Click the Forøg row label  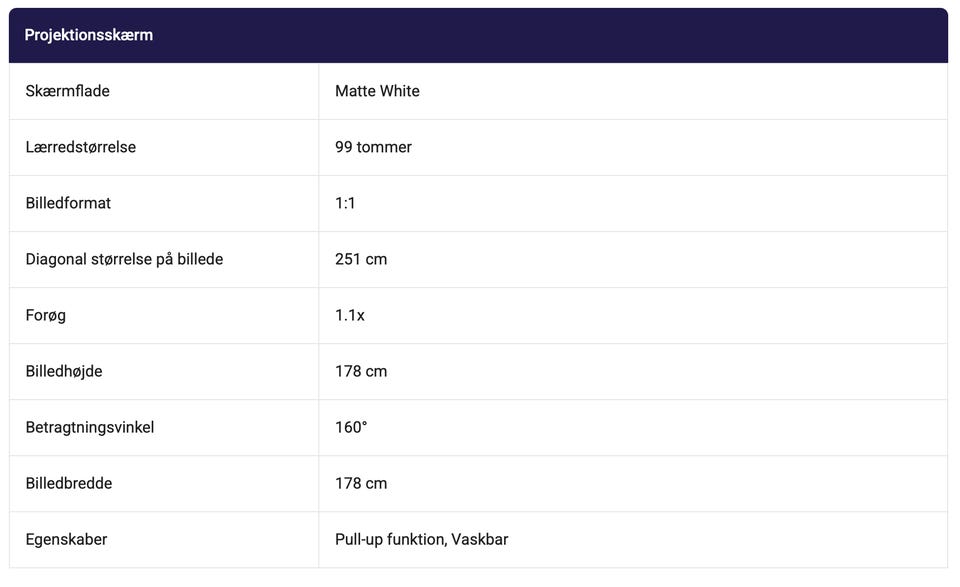pyautogui.click(x=46, y=315)
